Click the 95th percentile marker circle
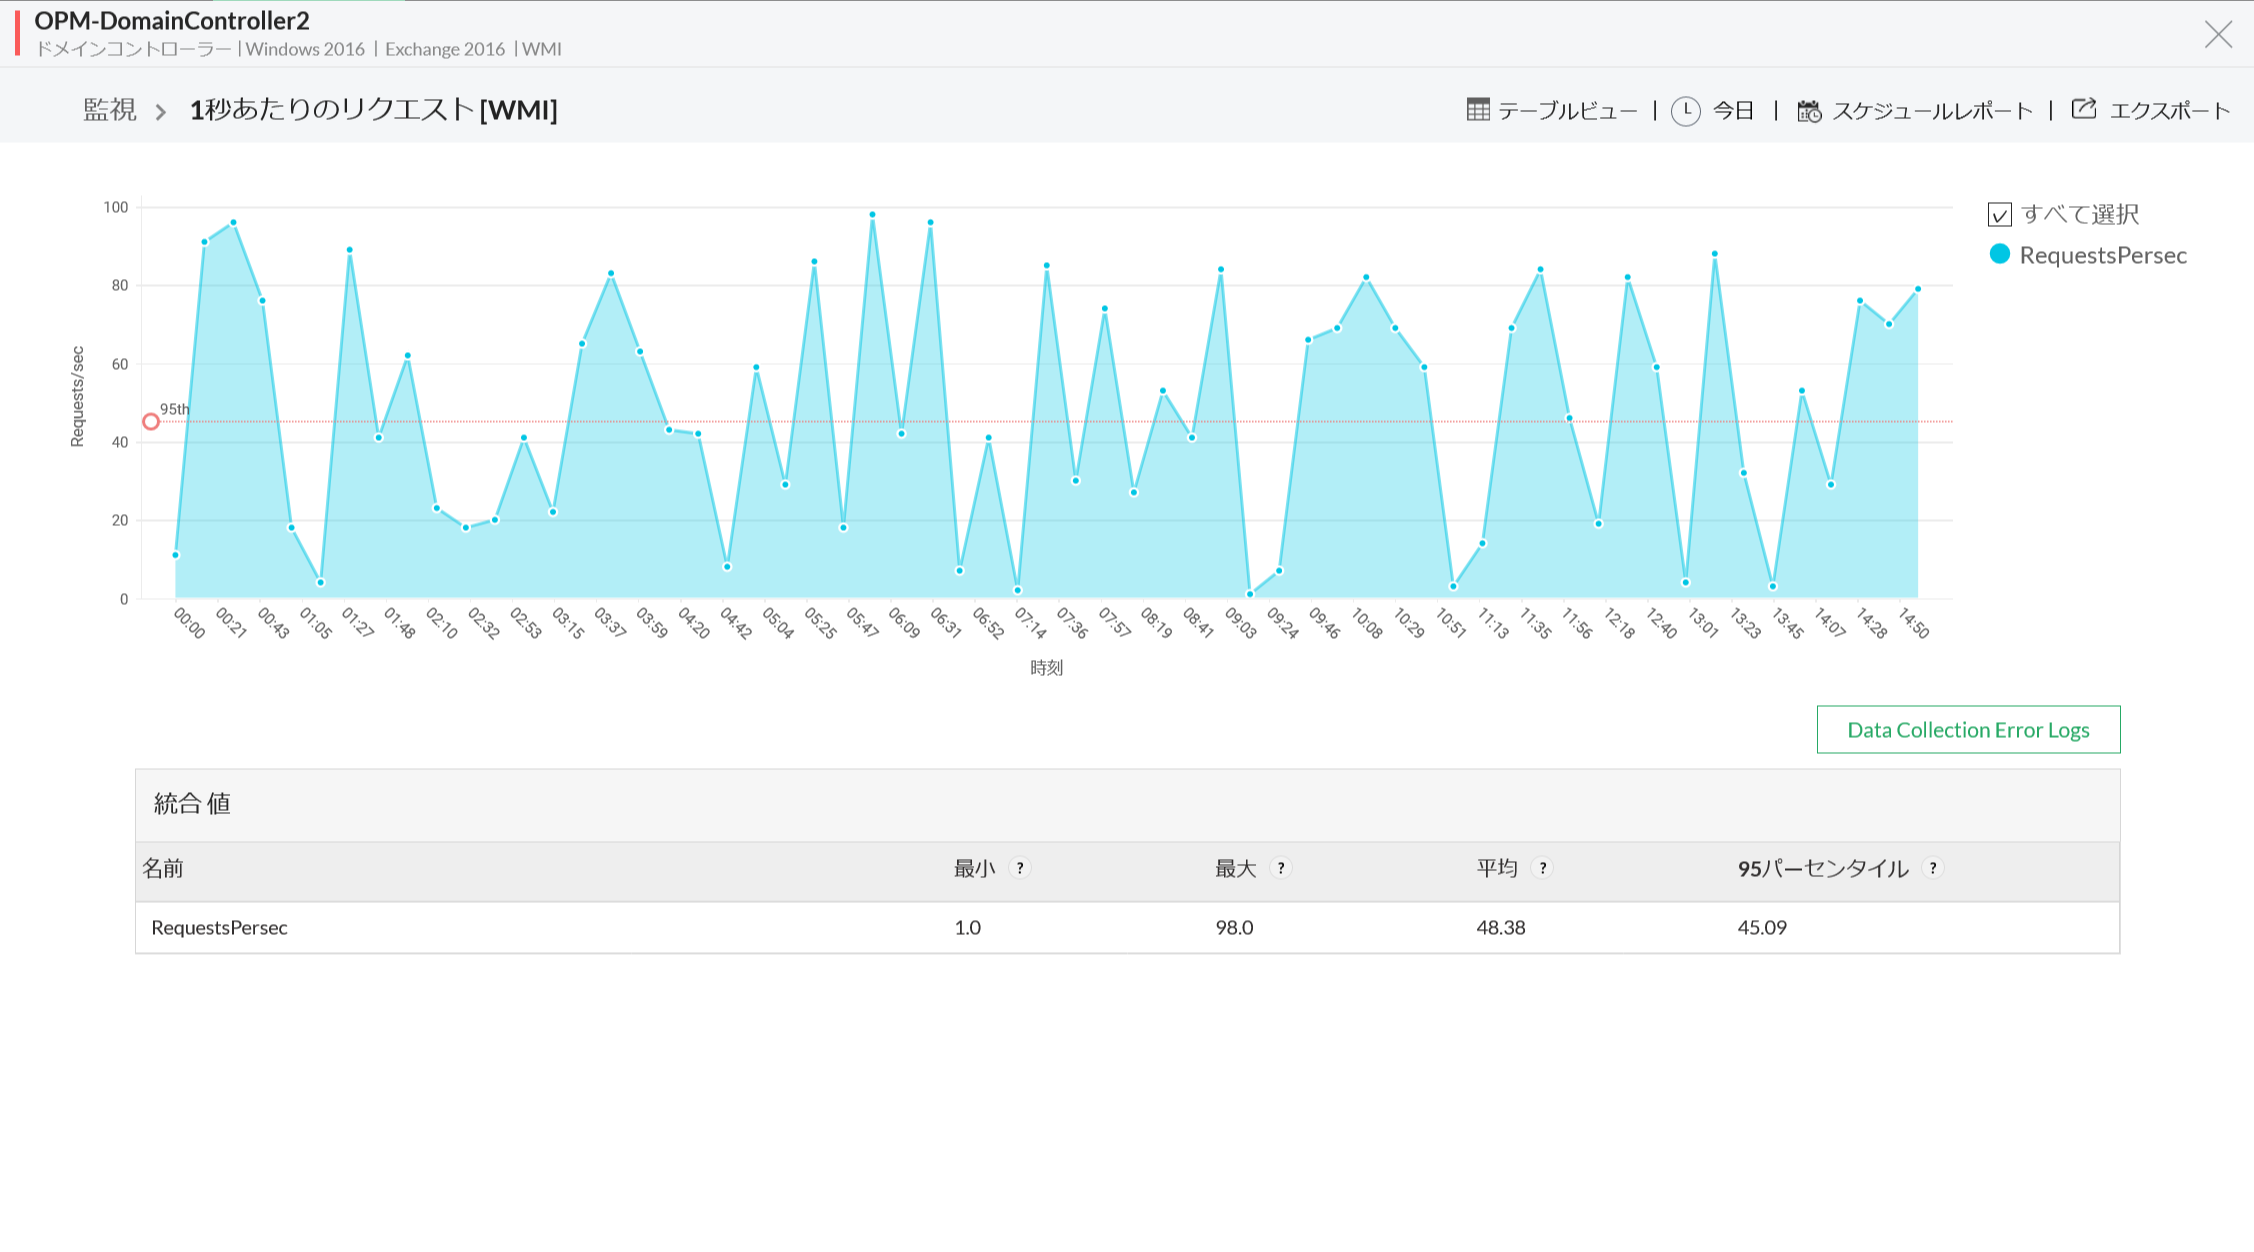The width and height of the screenshot is (2254, 1252). (151, 422)
